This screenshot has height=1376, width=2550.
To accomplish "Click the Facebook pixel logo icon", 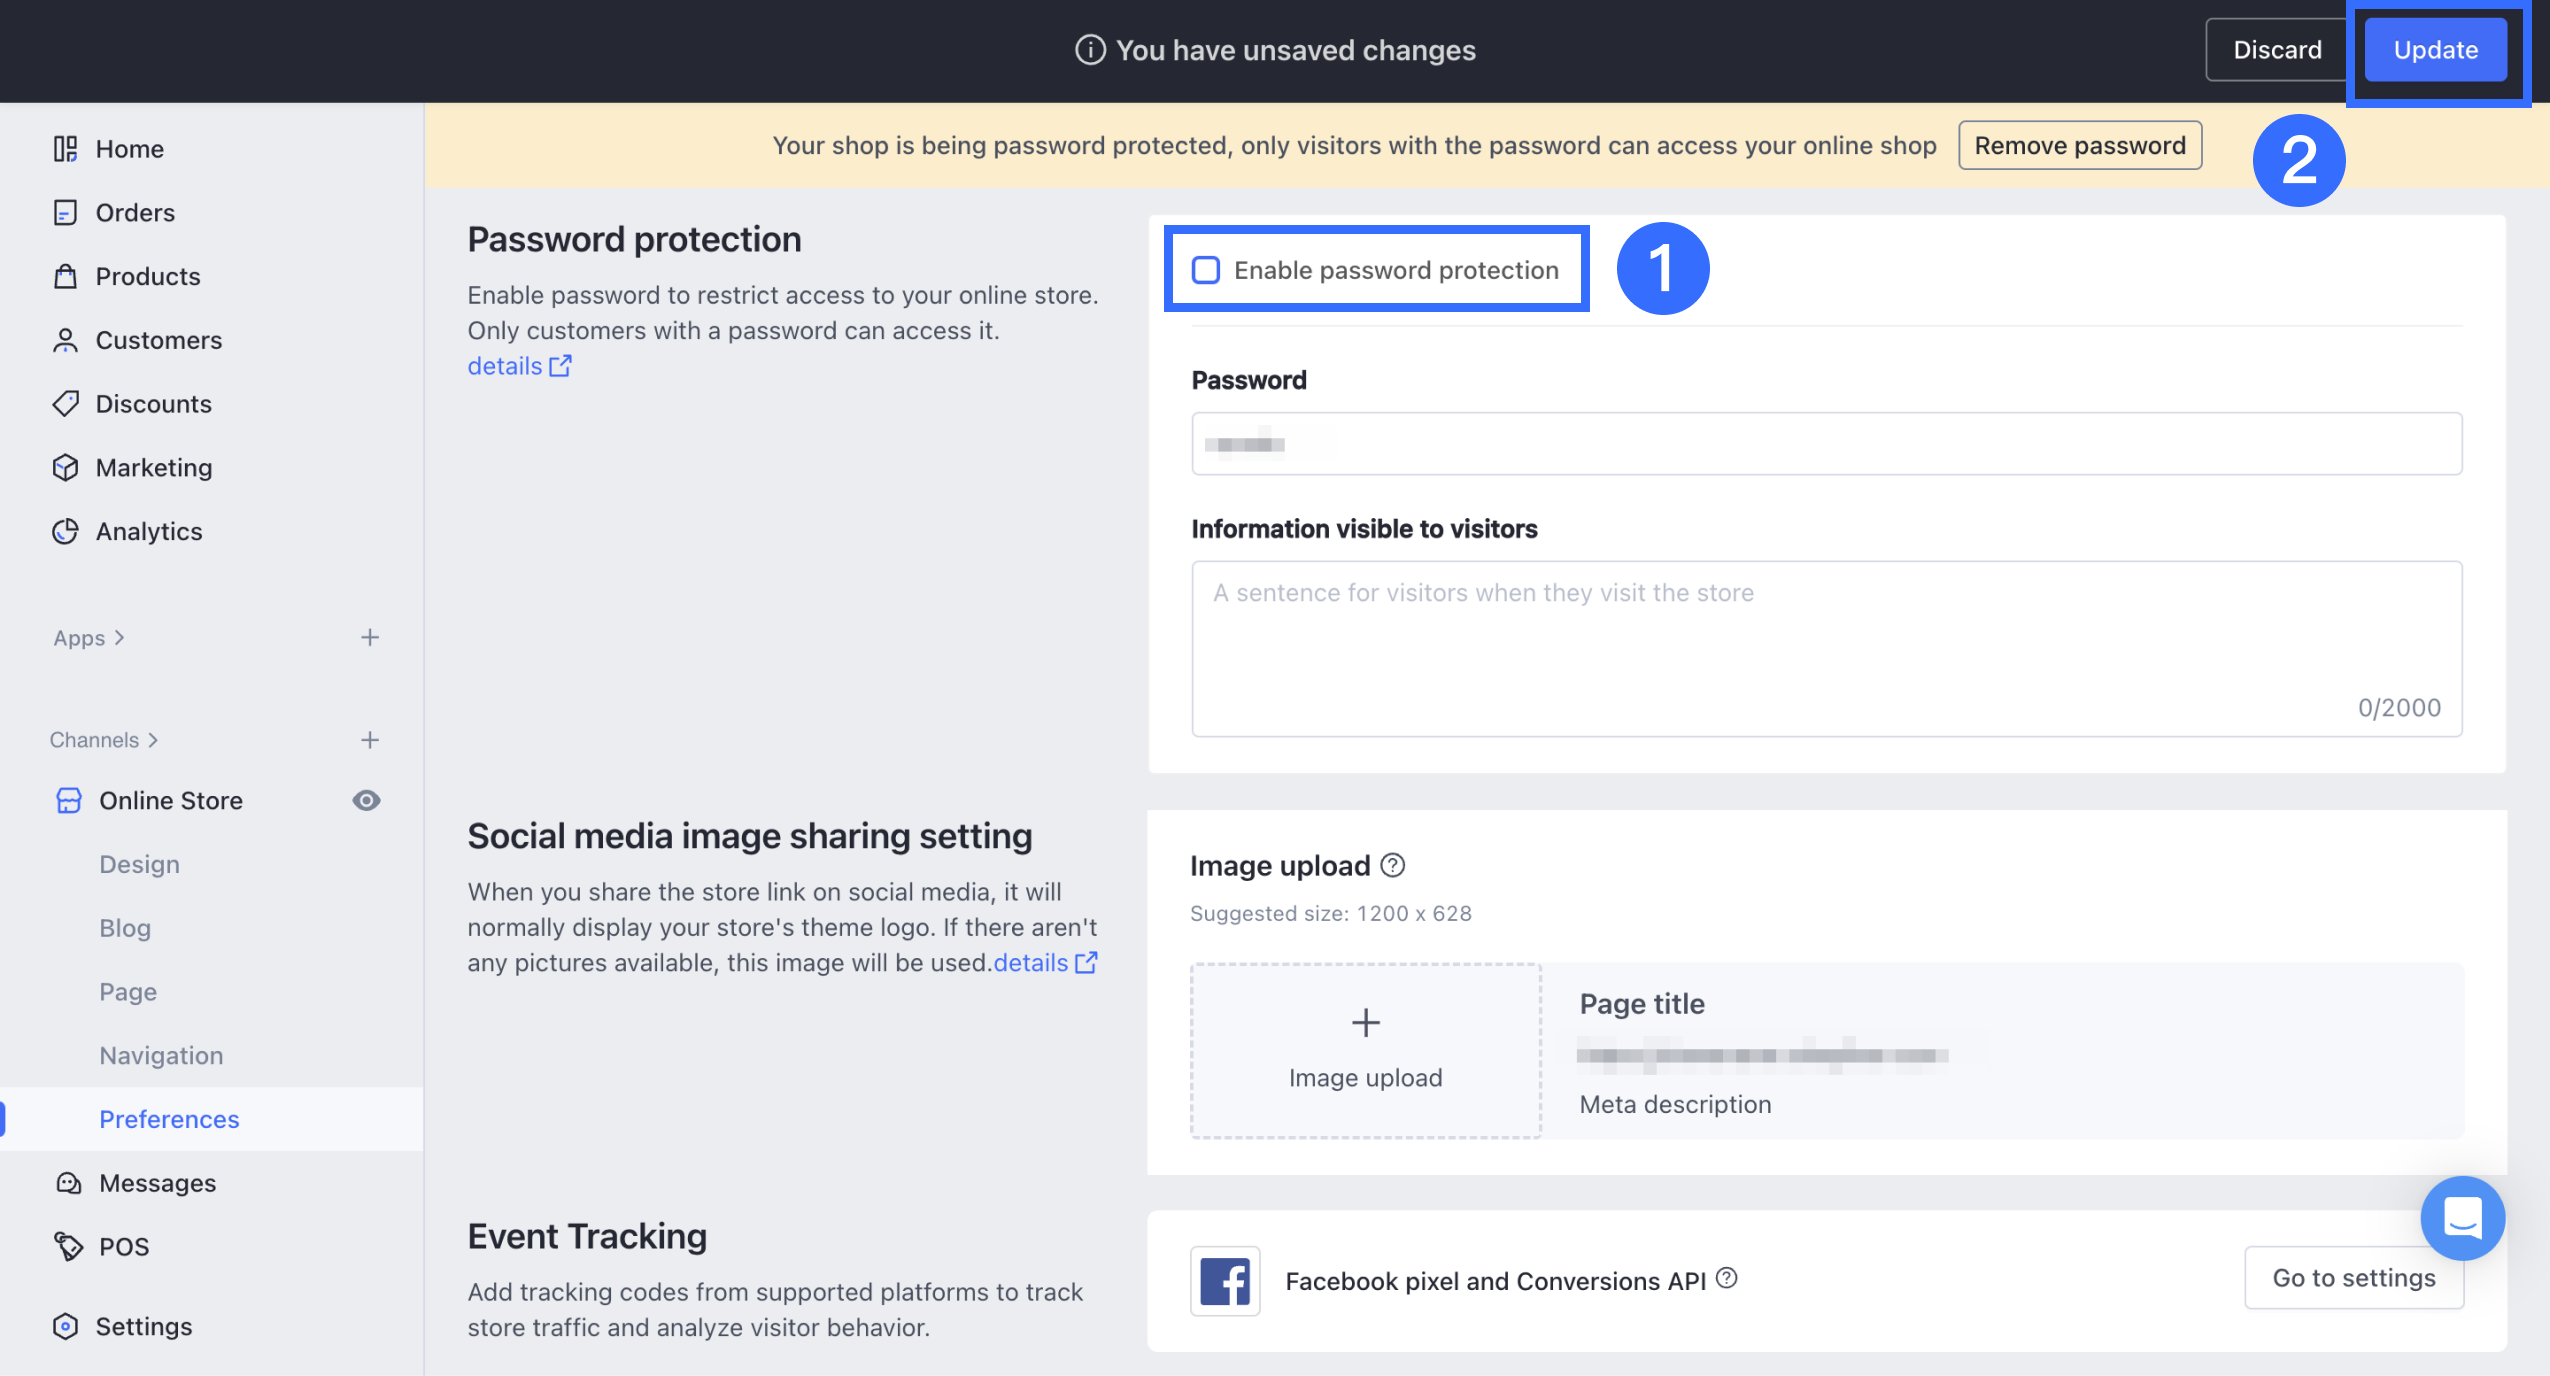I will click(1224, 1281).
